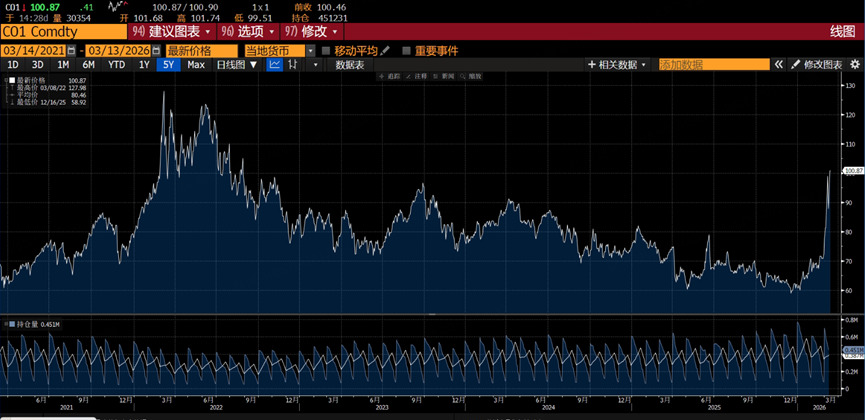Click the 03/13/2026 end date field
Screen dimensions: 865x420
(x=119, y=51)
